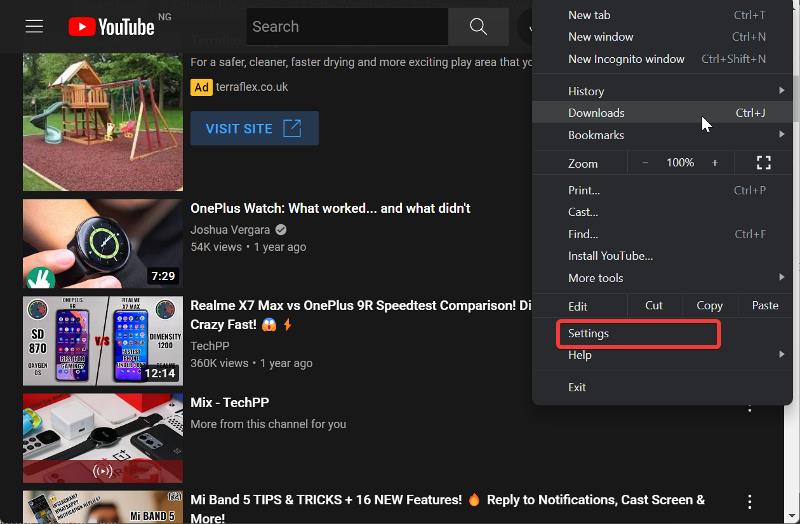Screen dimensions: 800x524
Task: Open options for Mi Band 5 video
Action: point(749,502)
